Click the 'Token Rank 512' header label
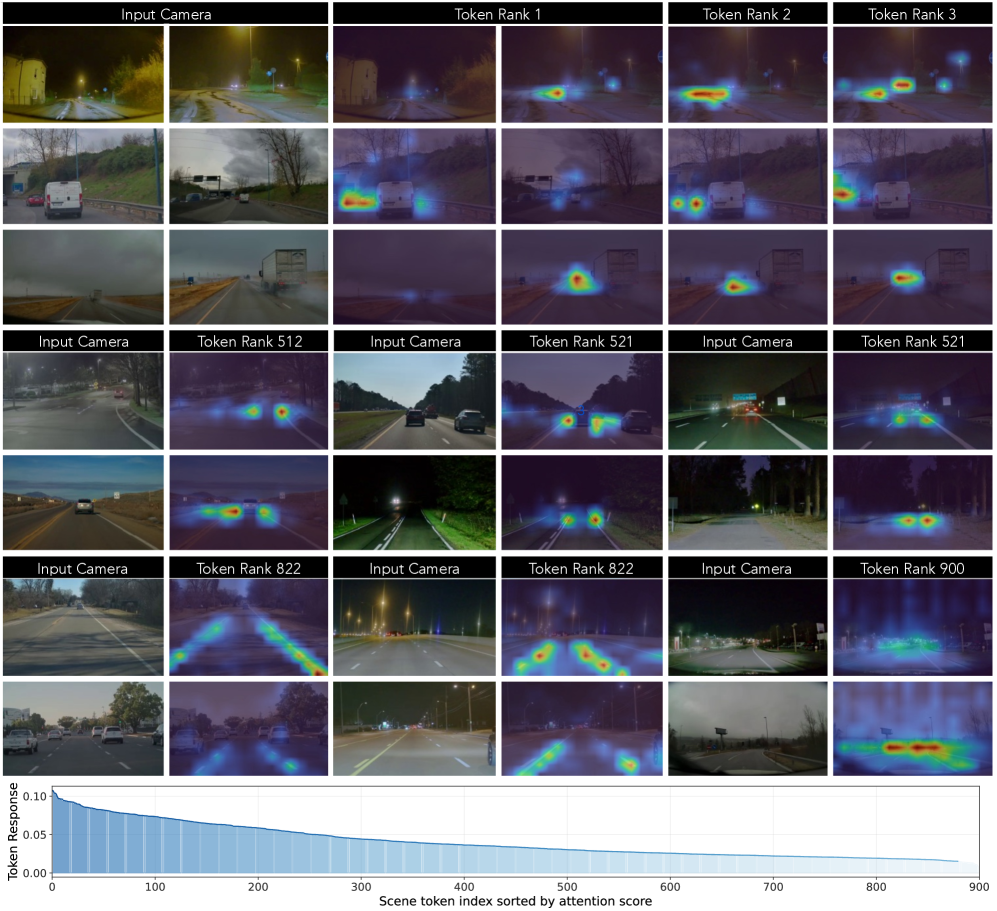The width and height of the screenshot is (997, 911). coord(249,341)
